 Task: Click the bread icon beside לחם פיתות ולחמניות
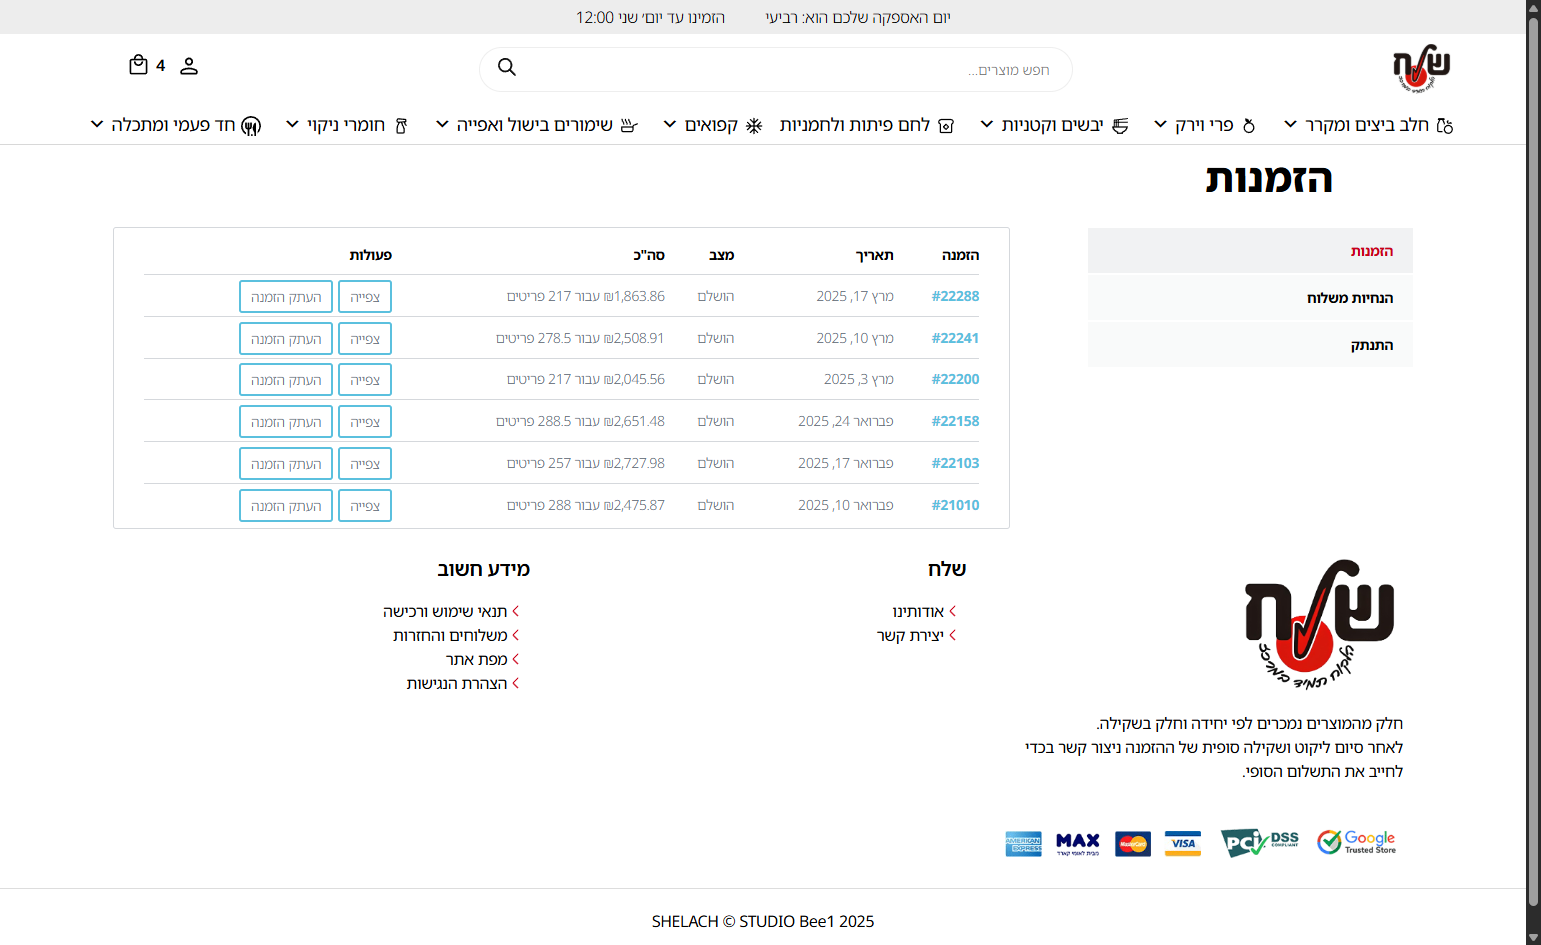click(x=946, y=125)
